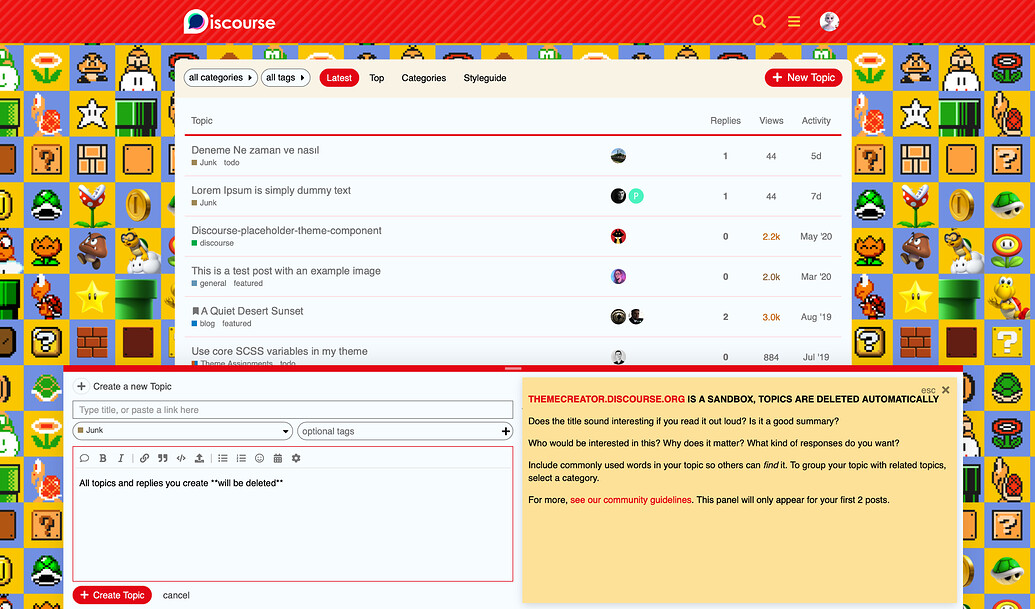Click the upload icon in composer toolbar
Image resolution: width=1035 pixels, height=609 pixels.
(x=199, y=458)
